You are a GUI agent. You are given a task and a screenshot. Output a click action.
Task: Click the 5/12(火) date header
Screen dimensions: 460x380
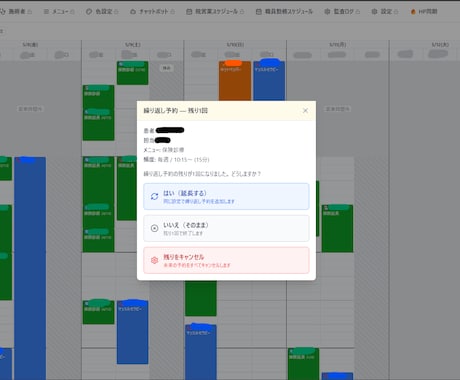pos(440,45)
